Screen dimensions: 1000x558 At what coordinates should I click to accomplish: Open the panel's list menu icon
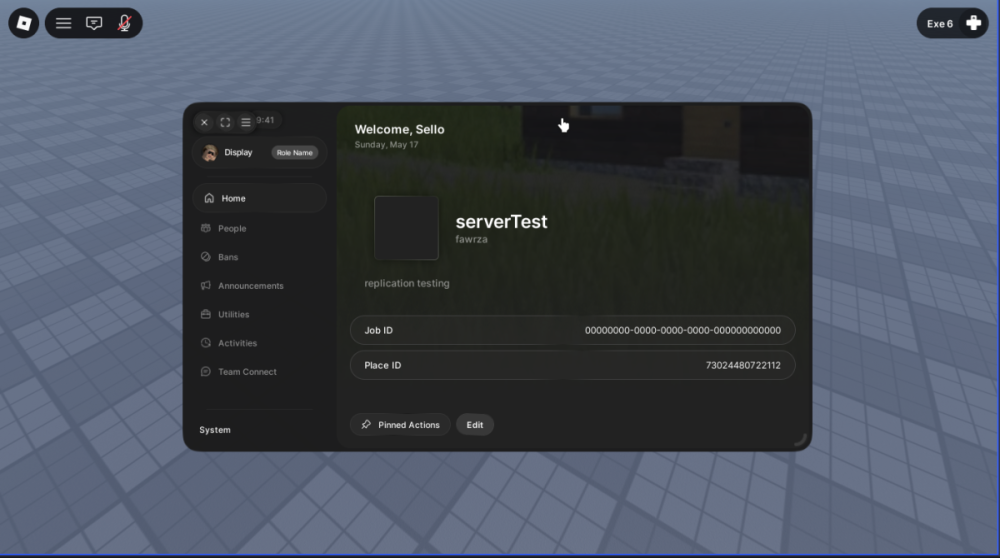pos(246,122)
